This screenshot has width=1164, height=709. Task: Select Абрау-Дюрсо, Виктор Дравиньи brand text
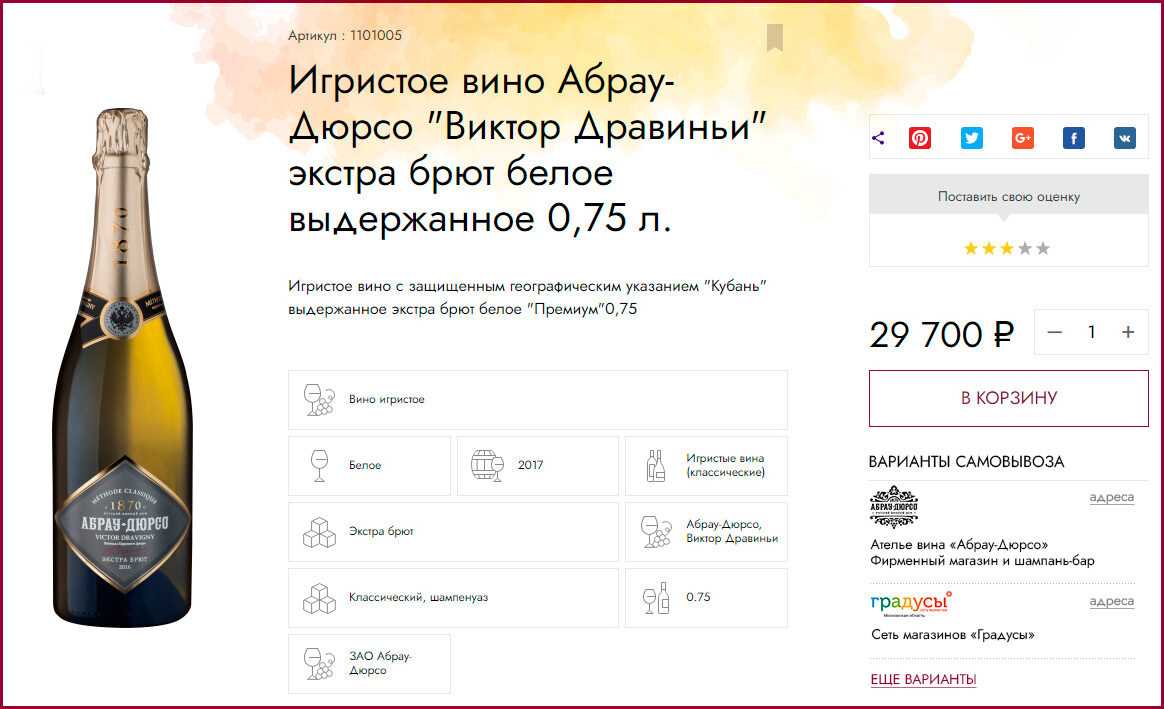[732, 532]
